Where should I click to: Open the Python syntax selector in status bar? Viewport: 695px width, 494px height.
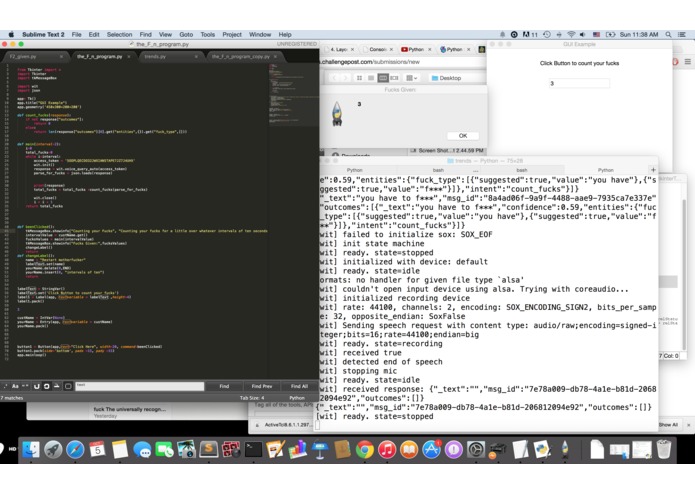[297, 398]
